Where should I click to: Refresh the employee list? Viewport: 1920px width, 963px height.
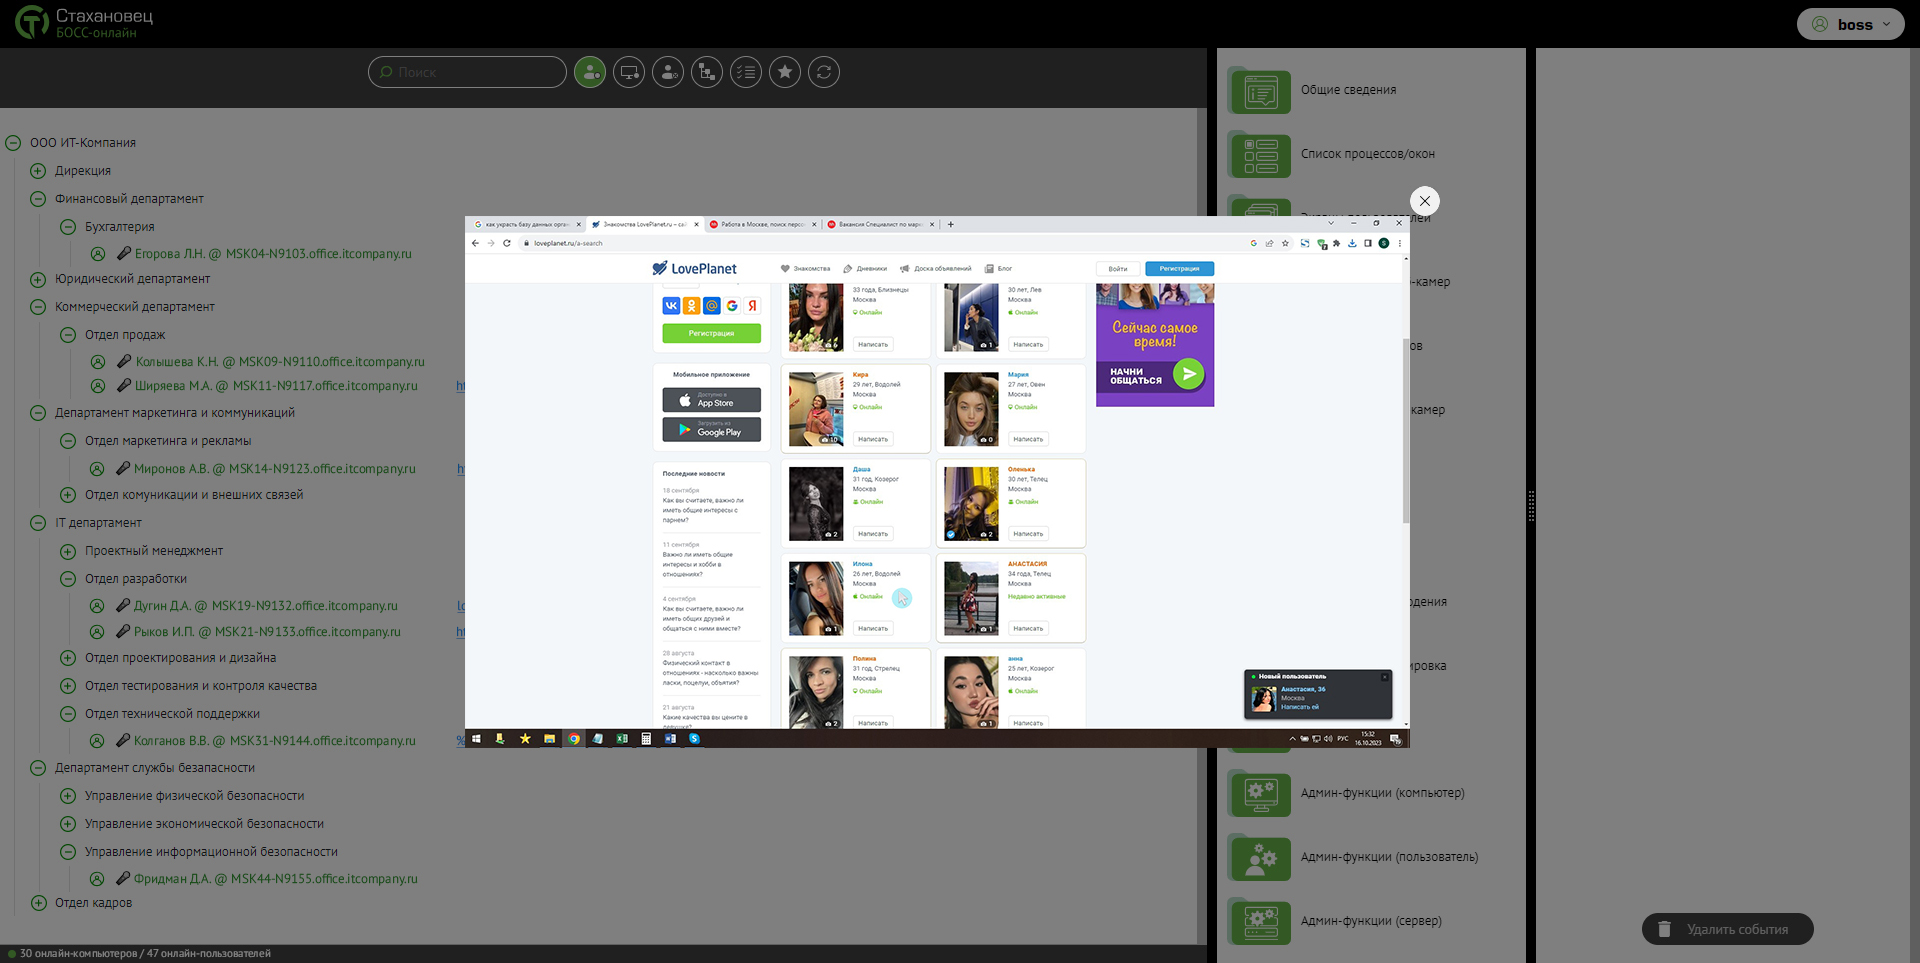click(x=824, y=72)
